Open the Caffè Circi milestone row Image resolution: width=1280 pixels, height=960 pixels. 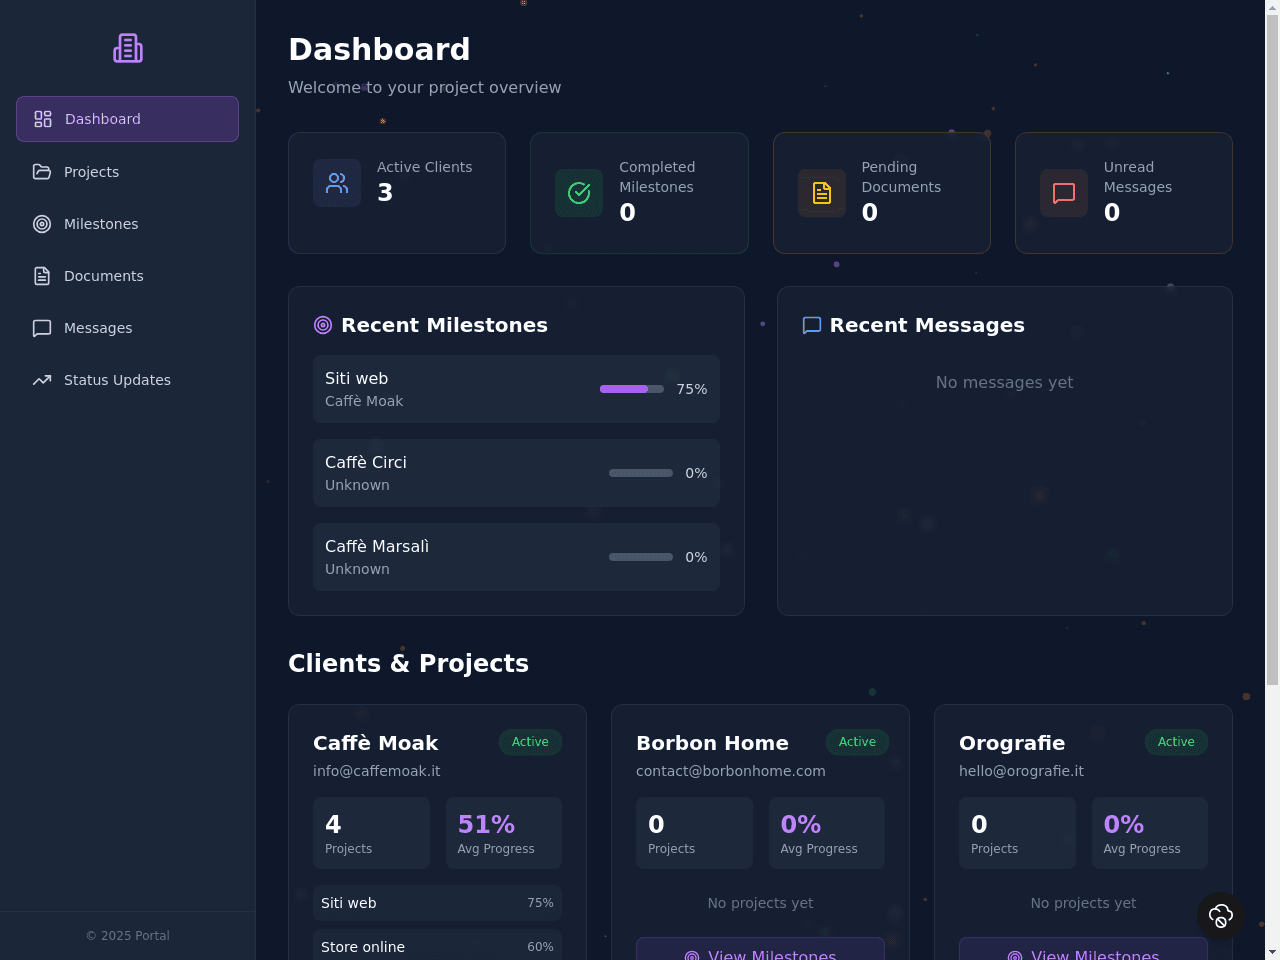coord(516,473)
